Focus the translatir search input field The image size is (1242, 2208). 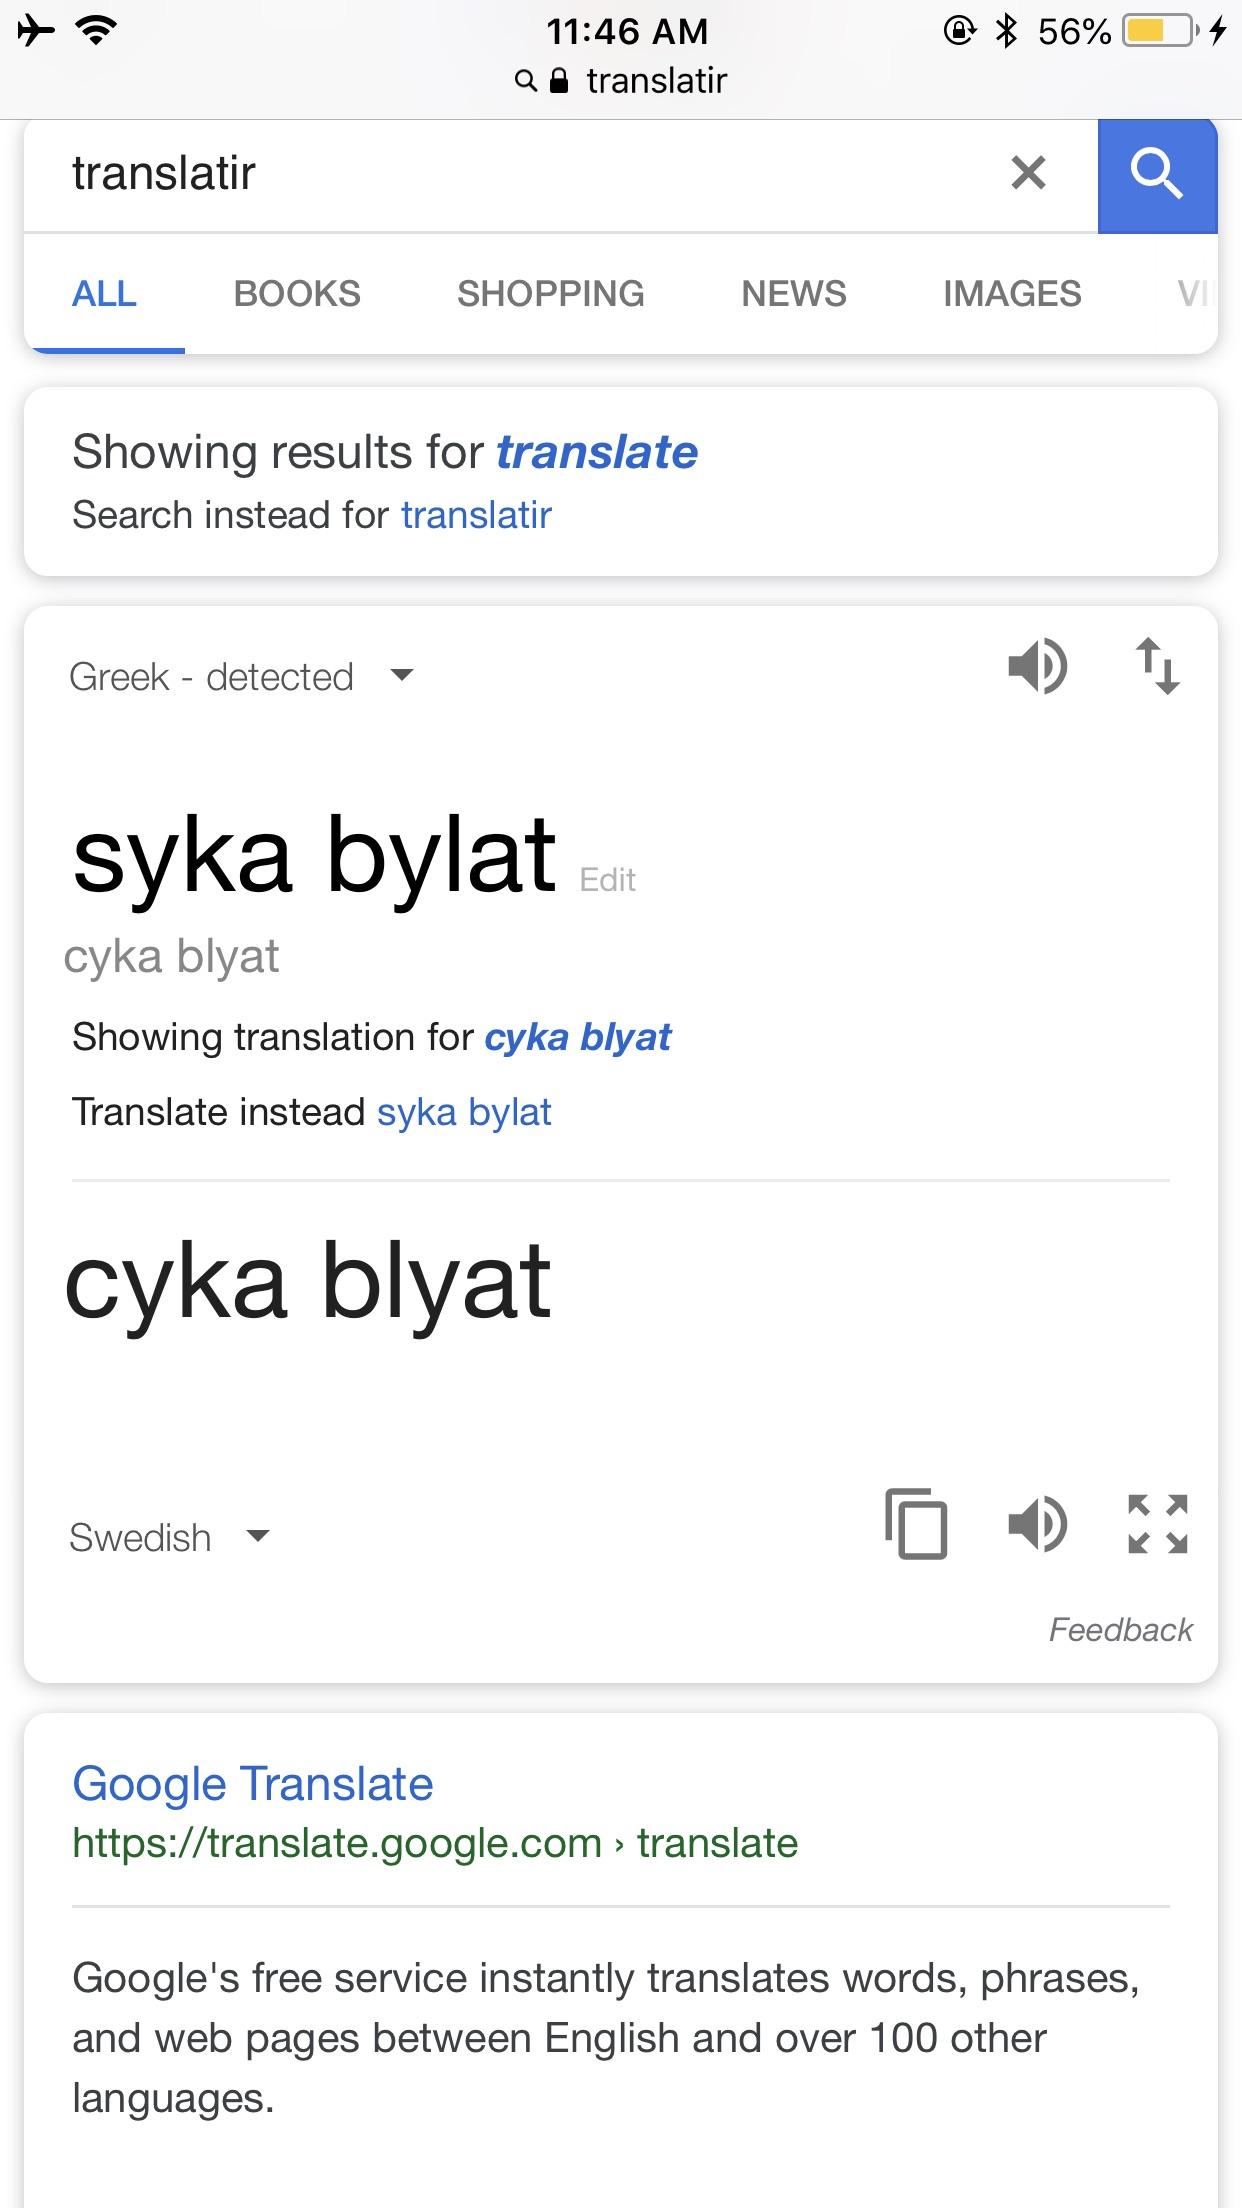500,173
